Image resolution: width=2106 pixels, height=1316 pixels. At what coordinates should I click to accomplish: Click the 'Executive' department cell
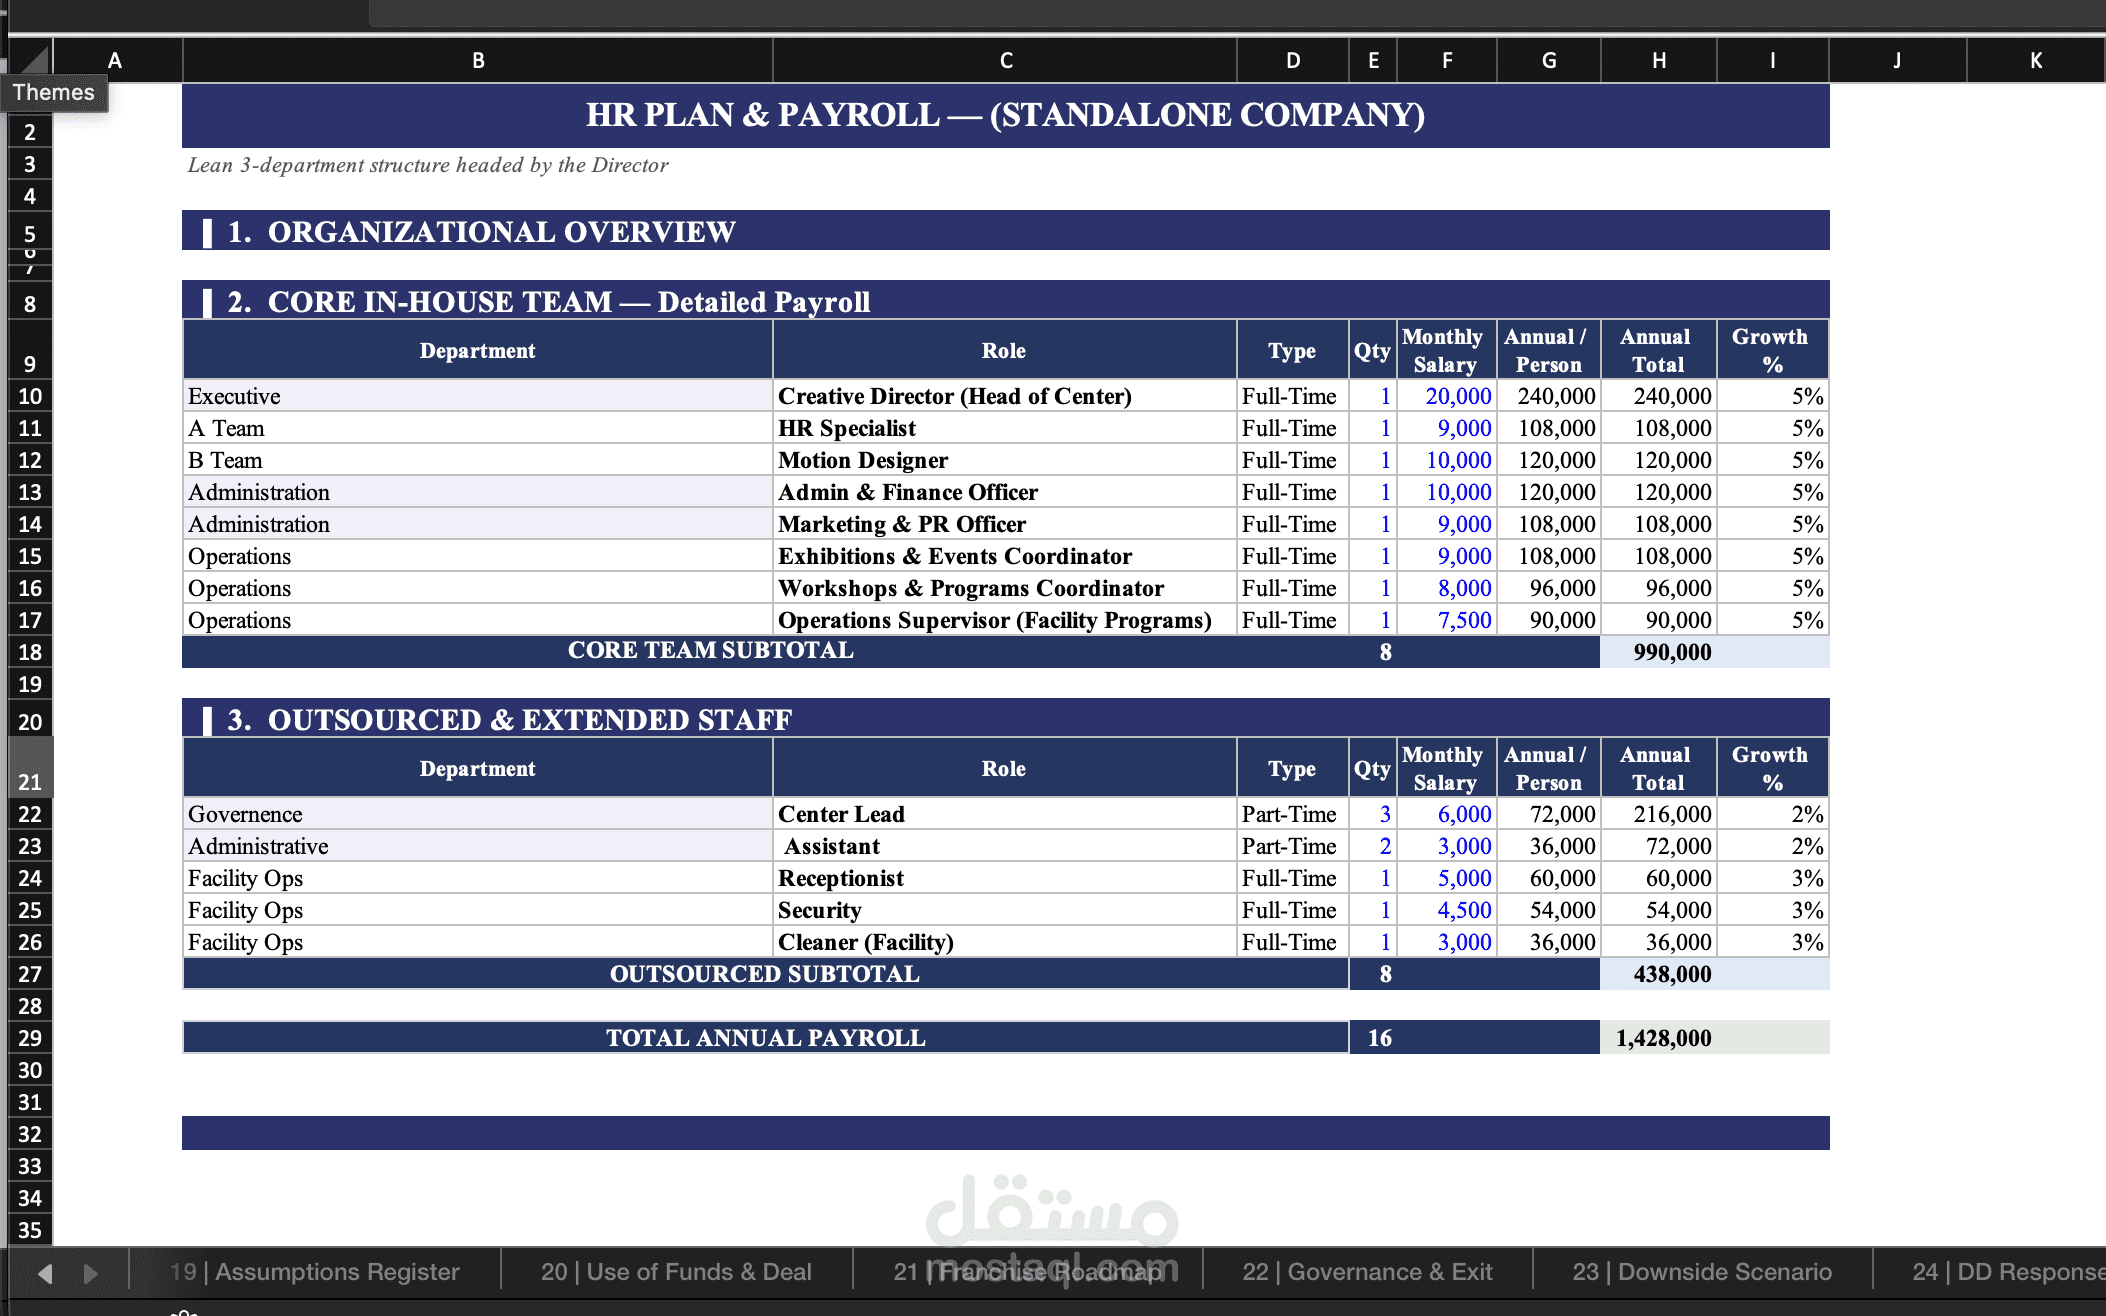(478, 396)
